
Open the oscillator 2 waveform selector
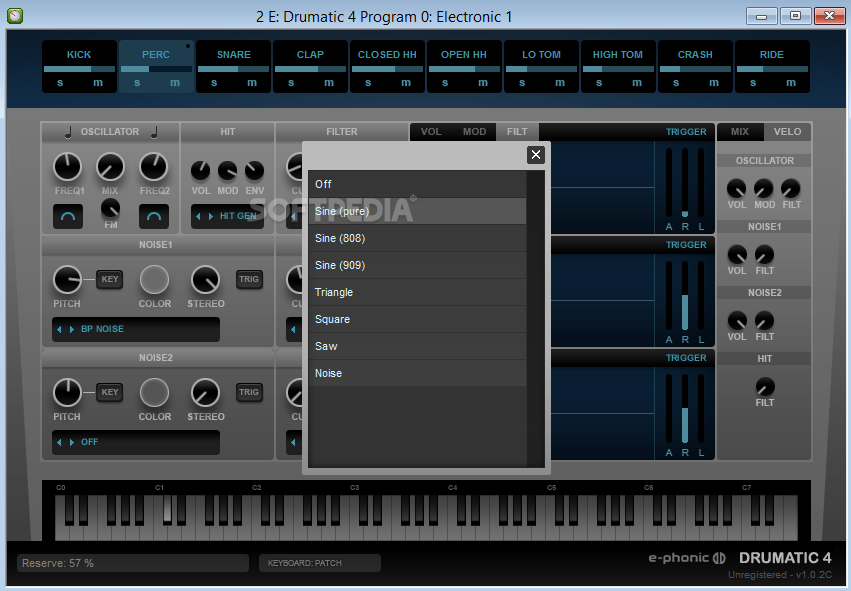tap(154, 217)
